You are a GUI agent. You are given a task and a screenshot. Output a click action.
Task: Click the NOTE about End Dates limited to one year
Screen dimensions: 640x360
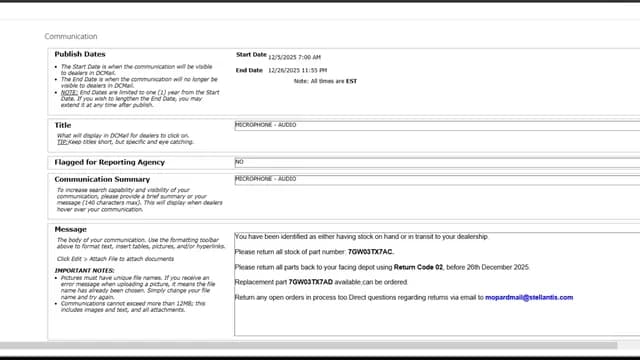point(140,99)
